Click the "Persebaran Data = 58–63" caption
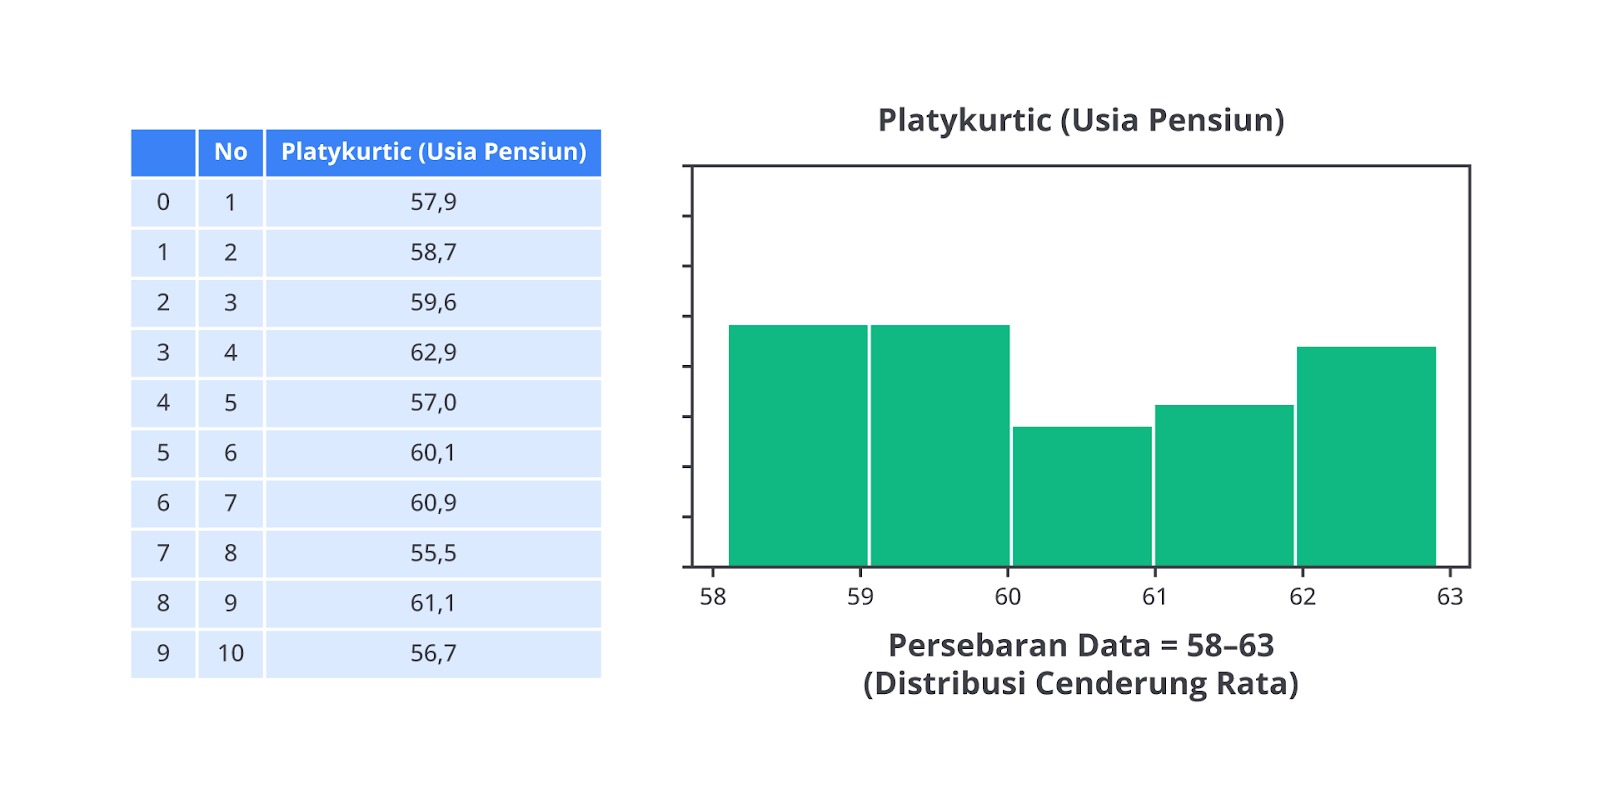1600x809 pixels. click(1081, 646)
